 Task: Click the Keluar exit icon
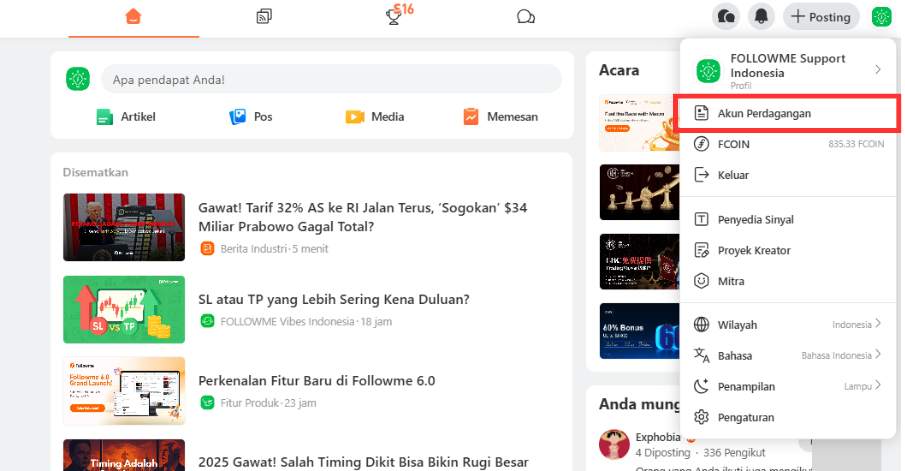coord(701,175)
